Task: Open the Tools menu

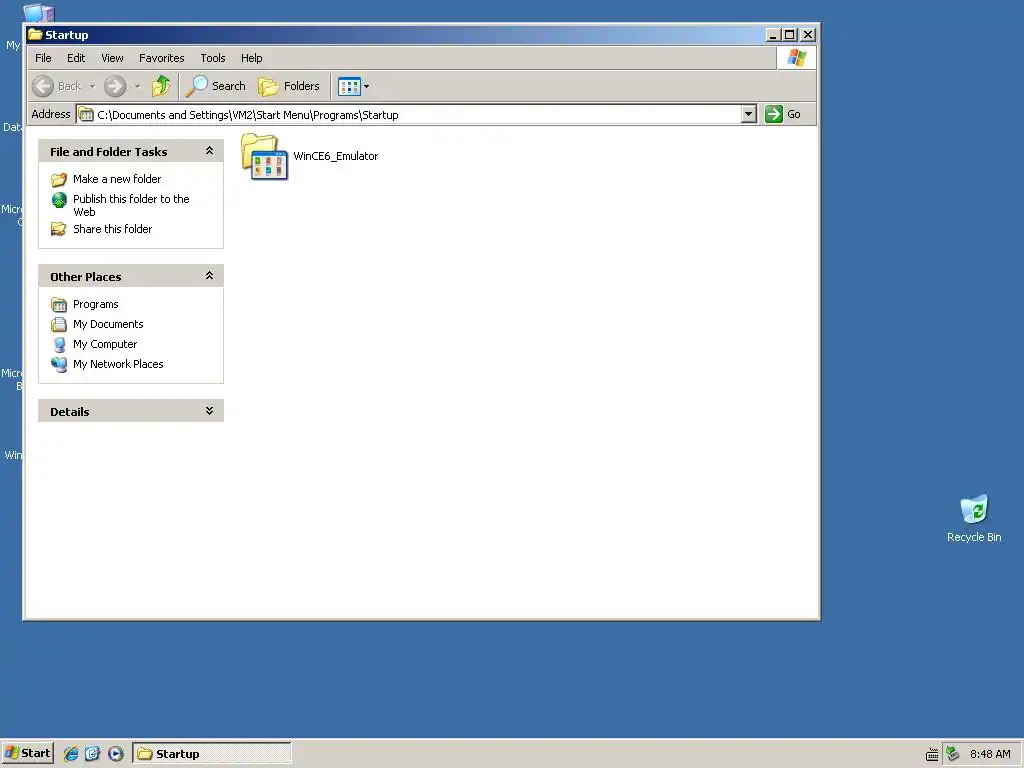Action: coord(213,58)
